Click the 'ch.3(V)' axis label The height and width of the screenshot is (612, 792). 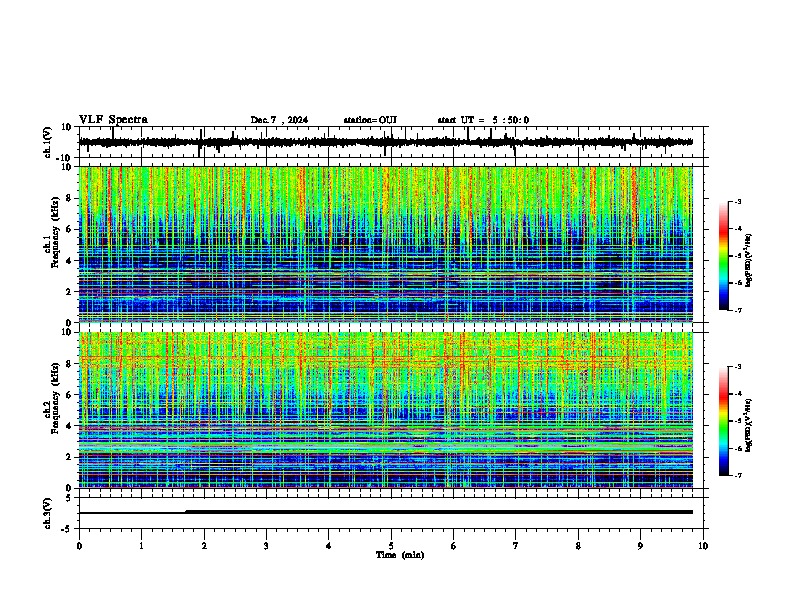tap(48, 513)
